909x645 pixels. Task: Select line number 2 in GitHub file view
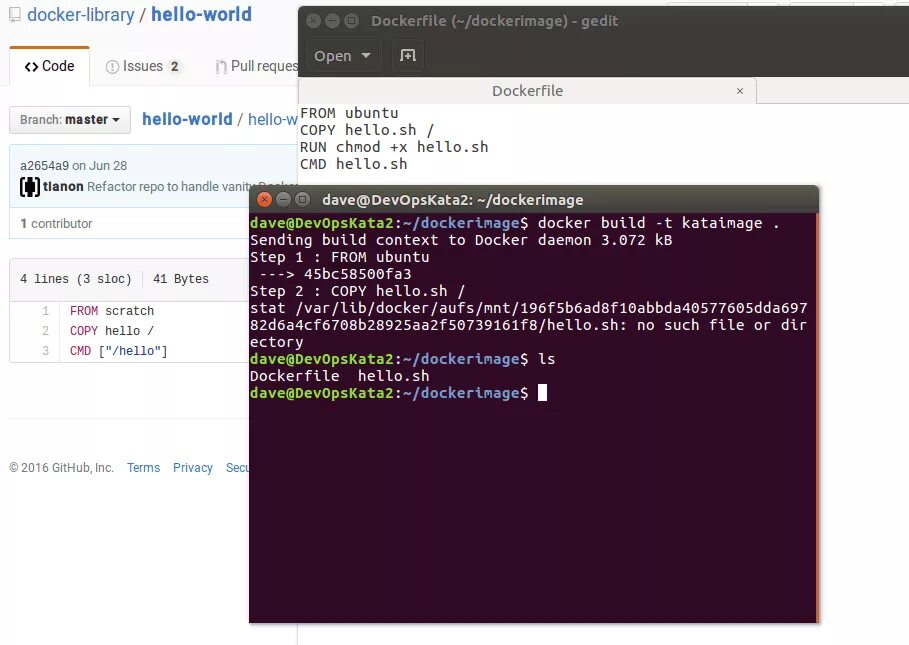[x=46, y=331]
